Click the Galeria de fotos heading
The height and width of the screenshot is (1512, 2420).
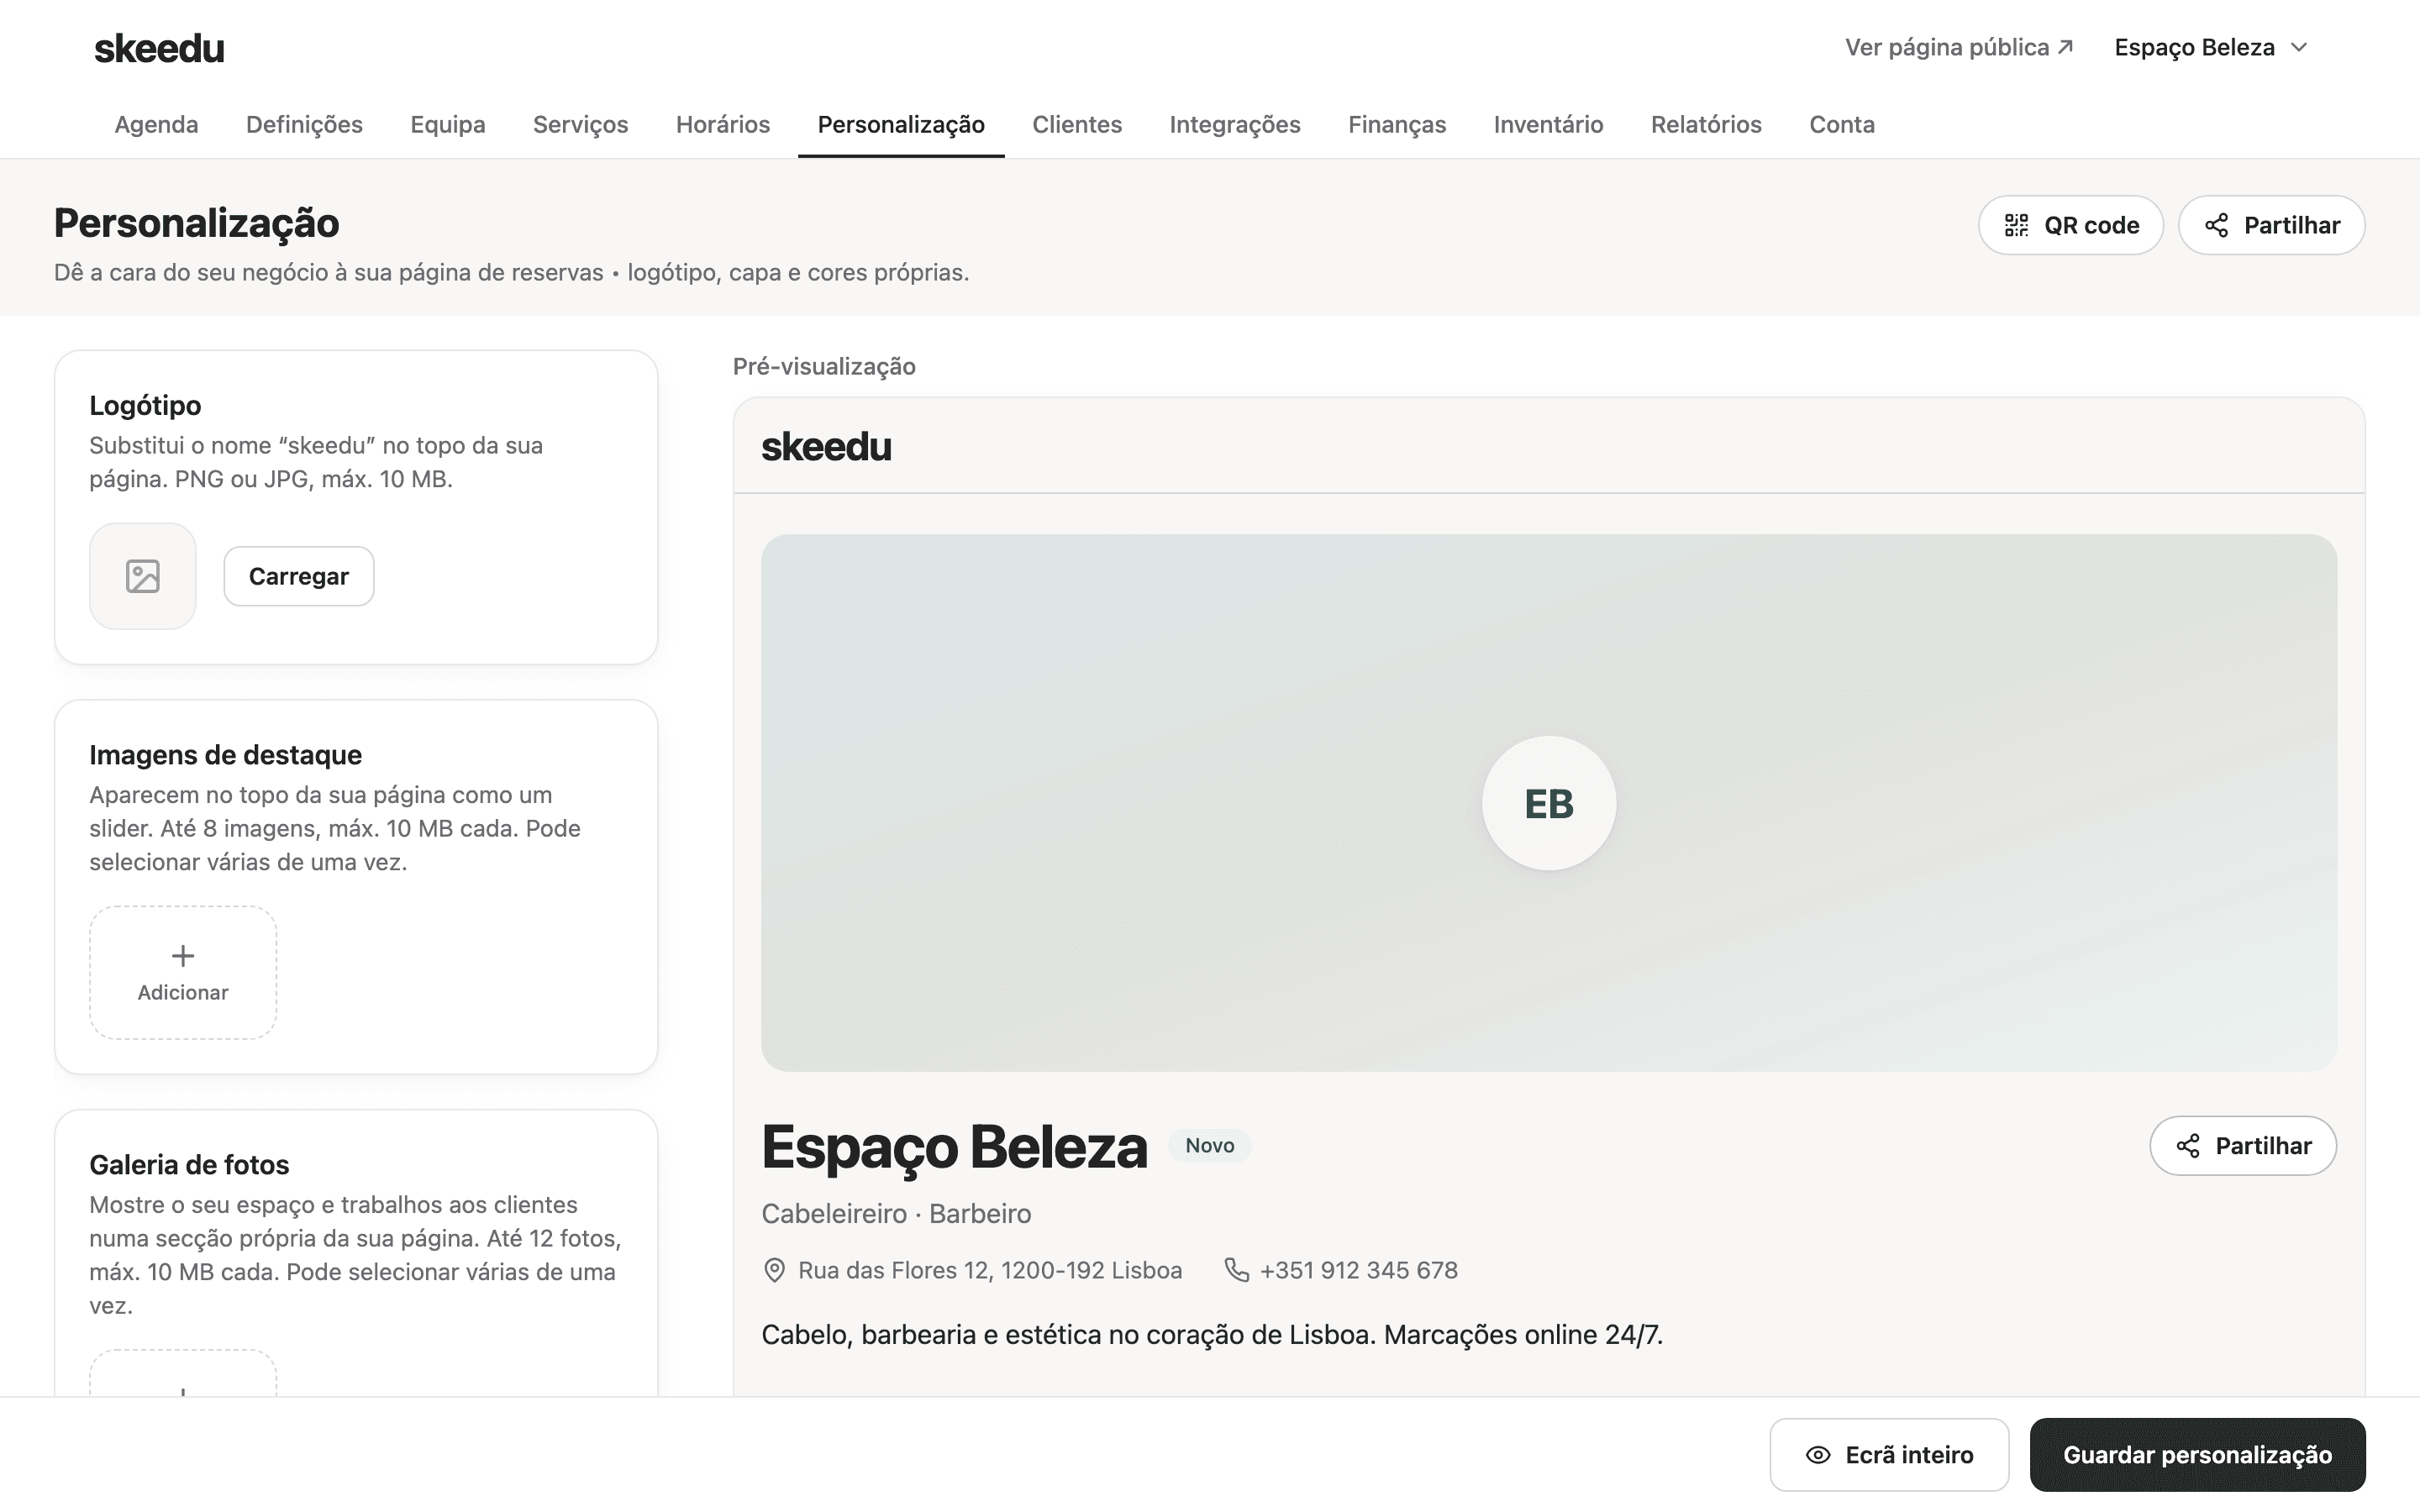189,1165
